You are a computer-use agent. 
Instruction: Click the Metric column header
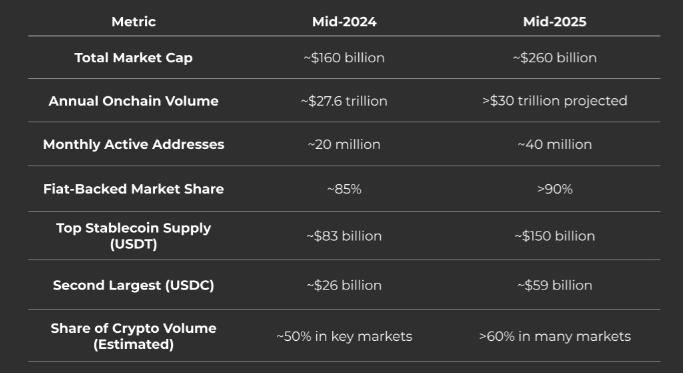(133, 21)
